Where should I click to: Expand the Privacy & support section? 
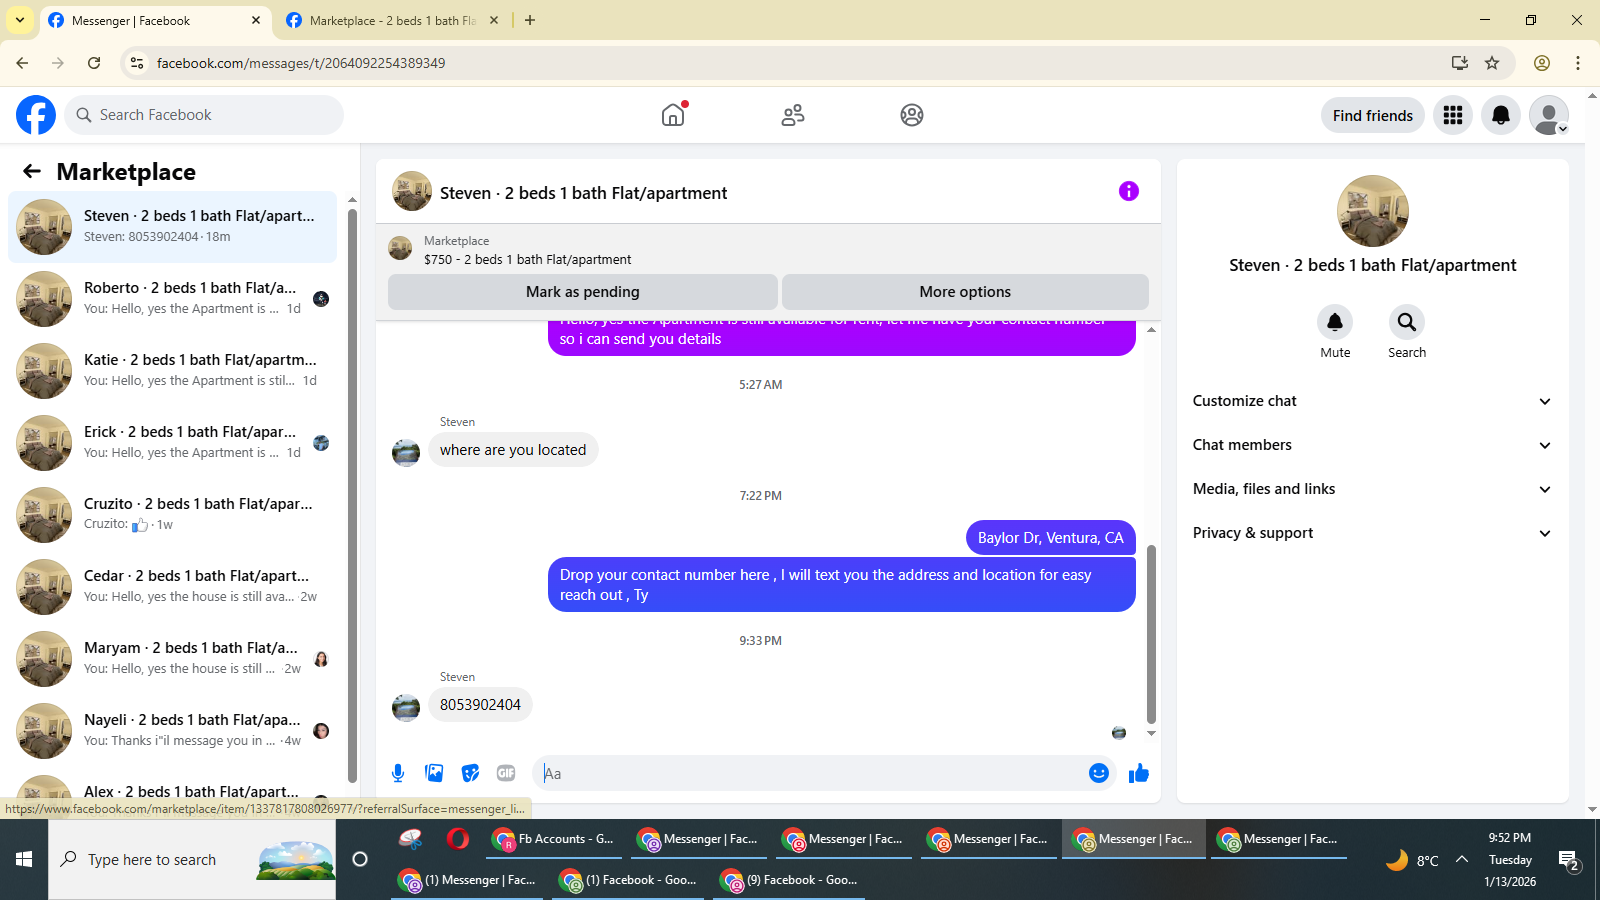coord(1372,533)
